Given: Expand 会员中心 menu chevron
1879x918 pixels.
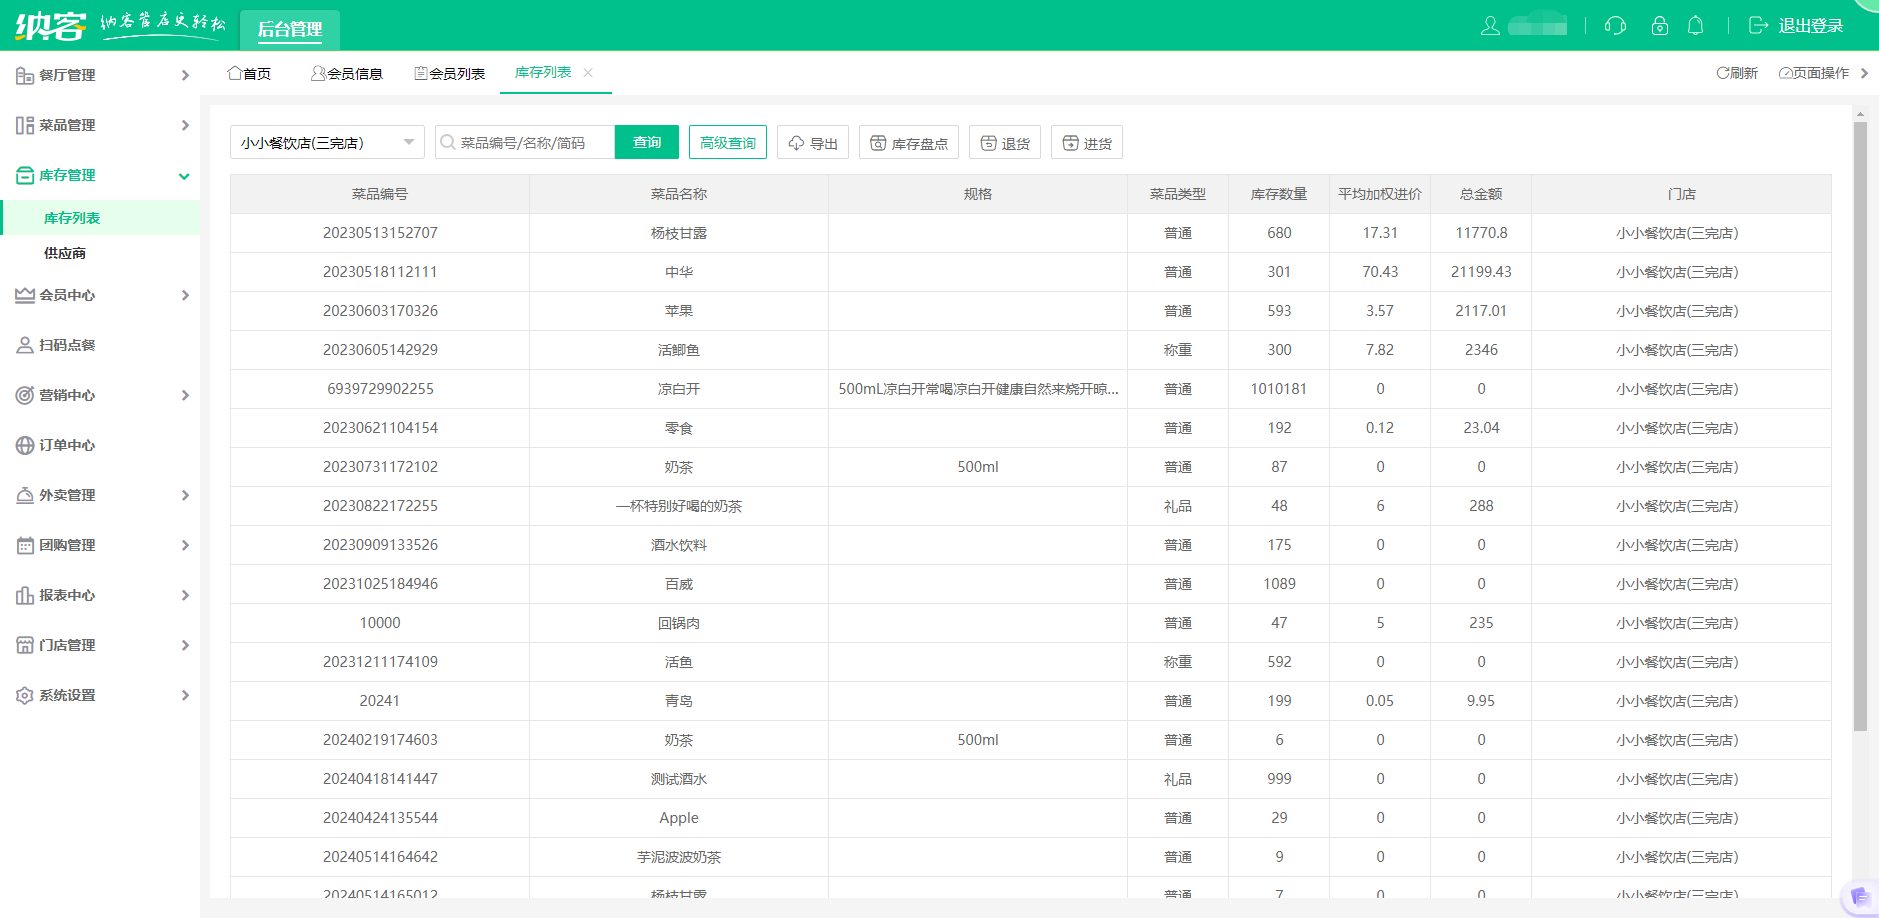Looking at the screenshot, I should [x=185, y=295].
